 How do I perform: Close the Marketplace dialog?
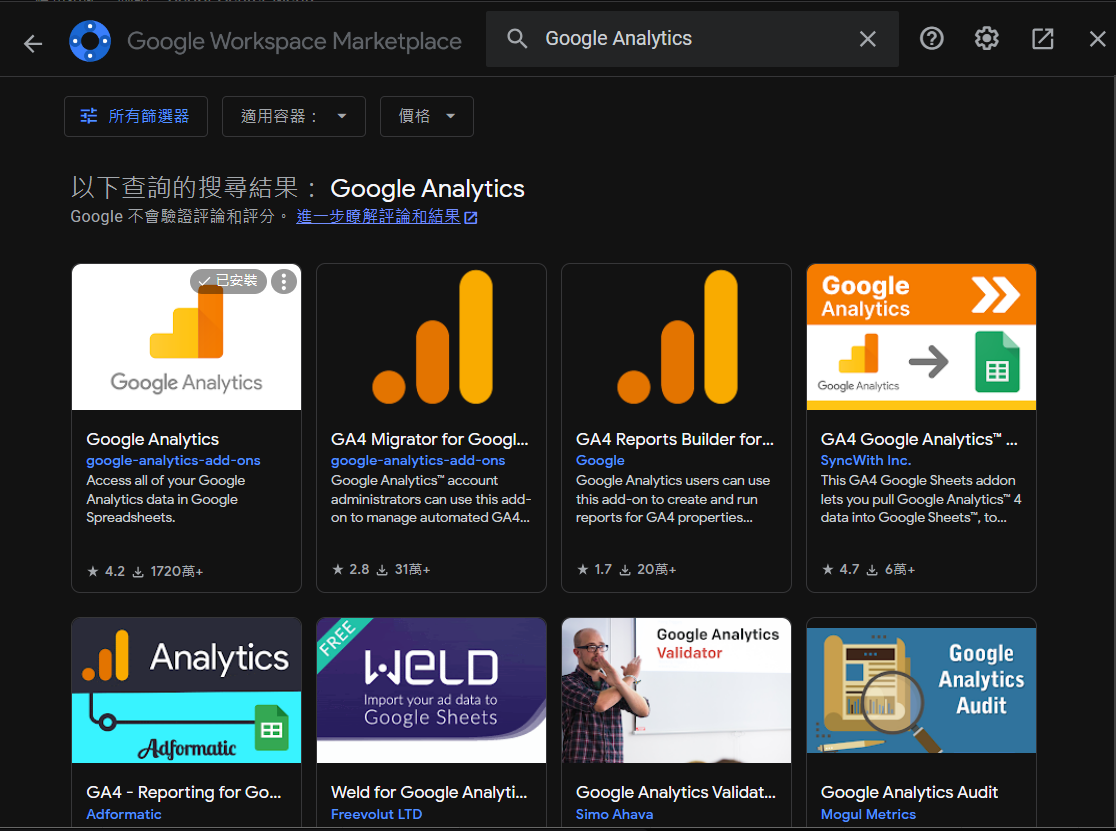click(x=1097, y=38)
